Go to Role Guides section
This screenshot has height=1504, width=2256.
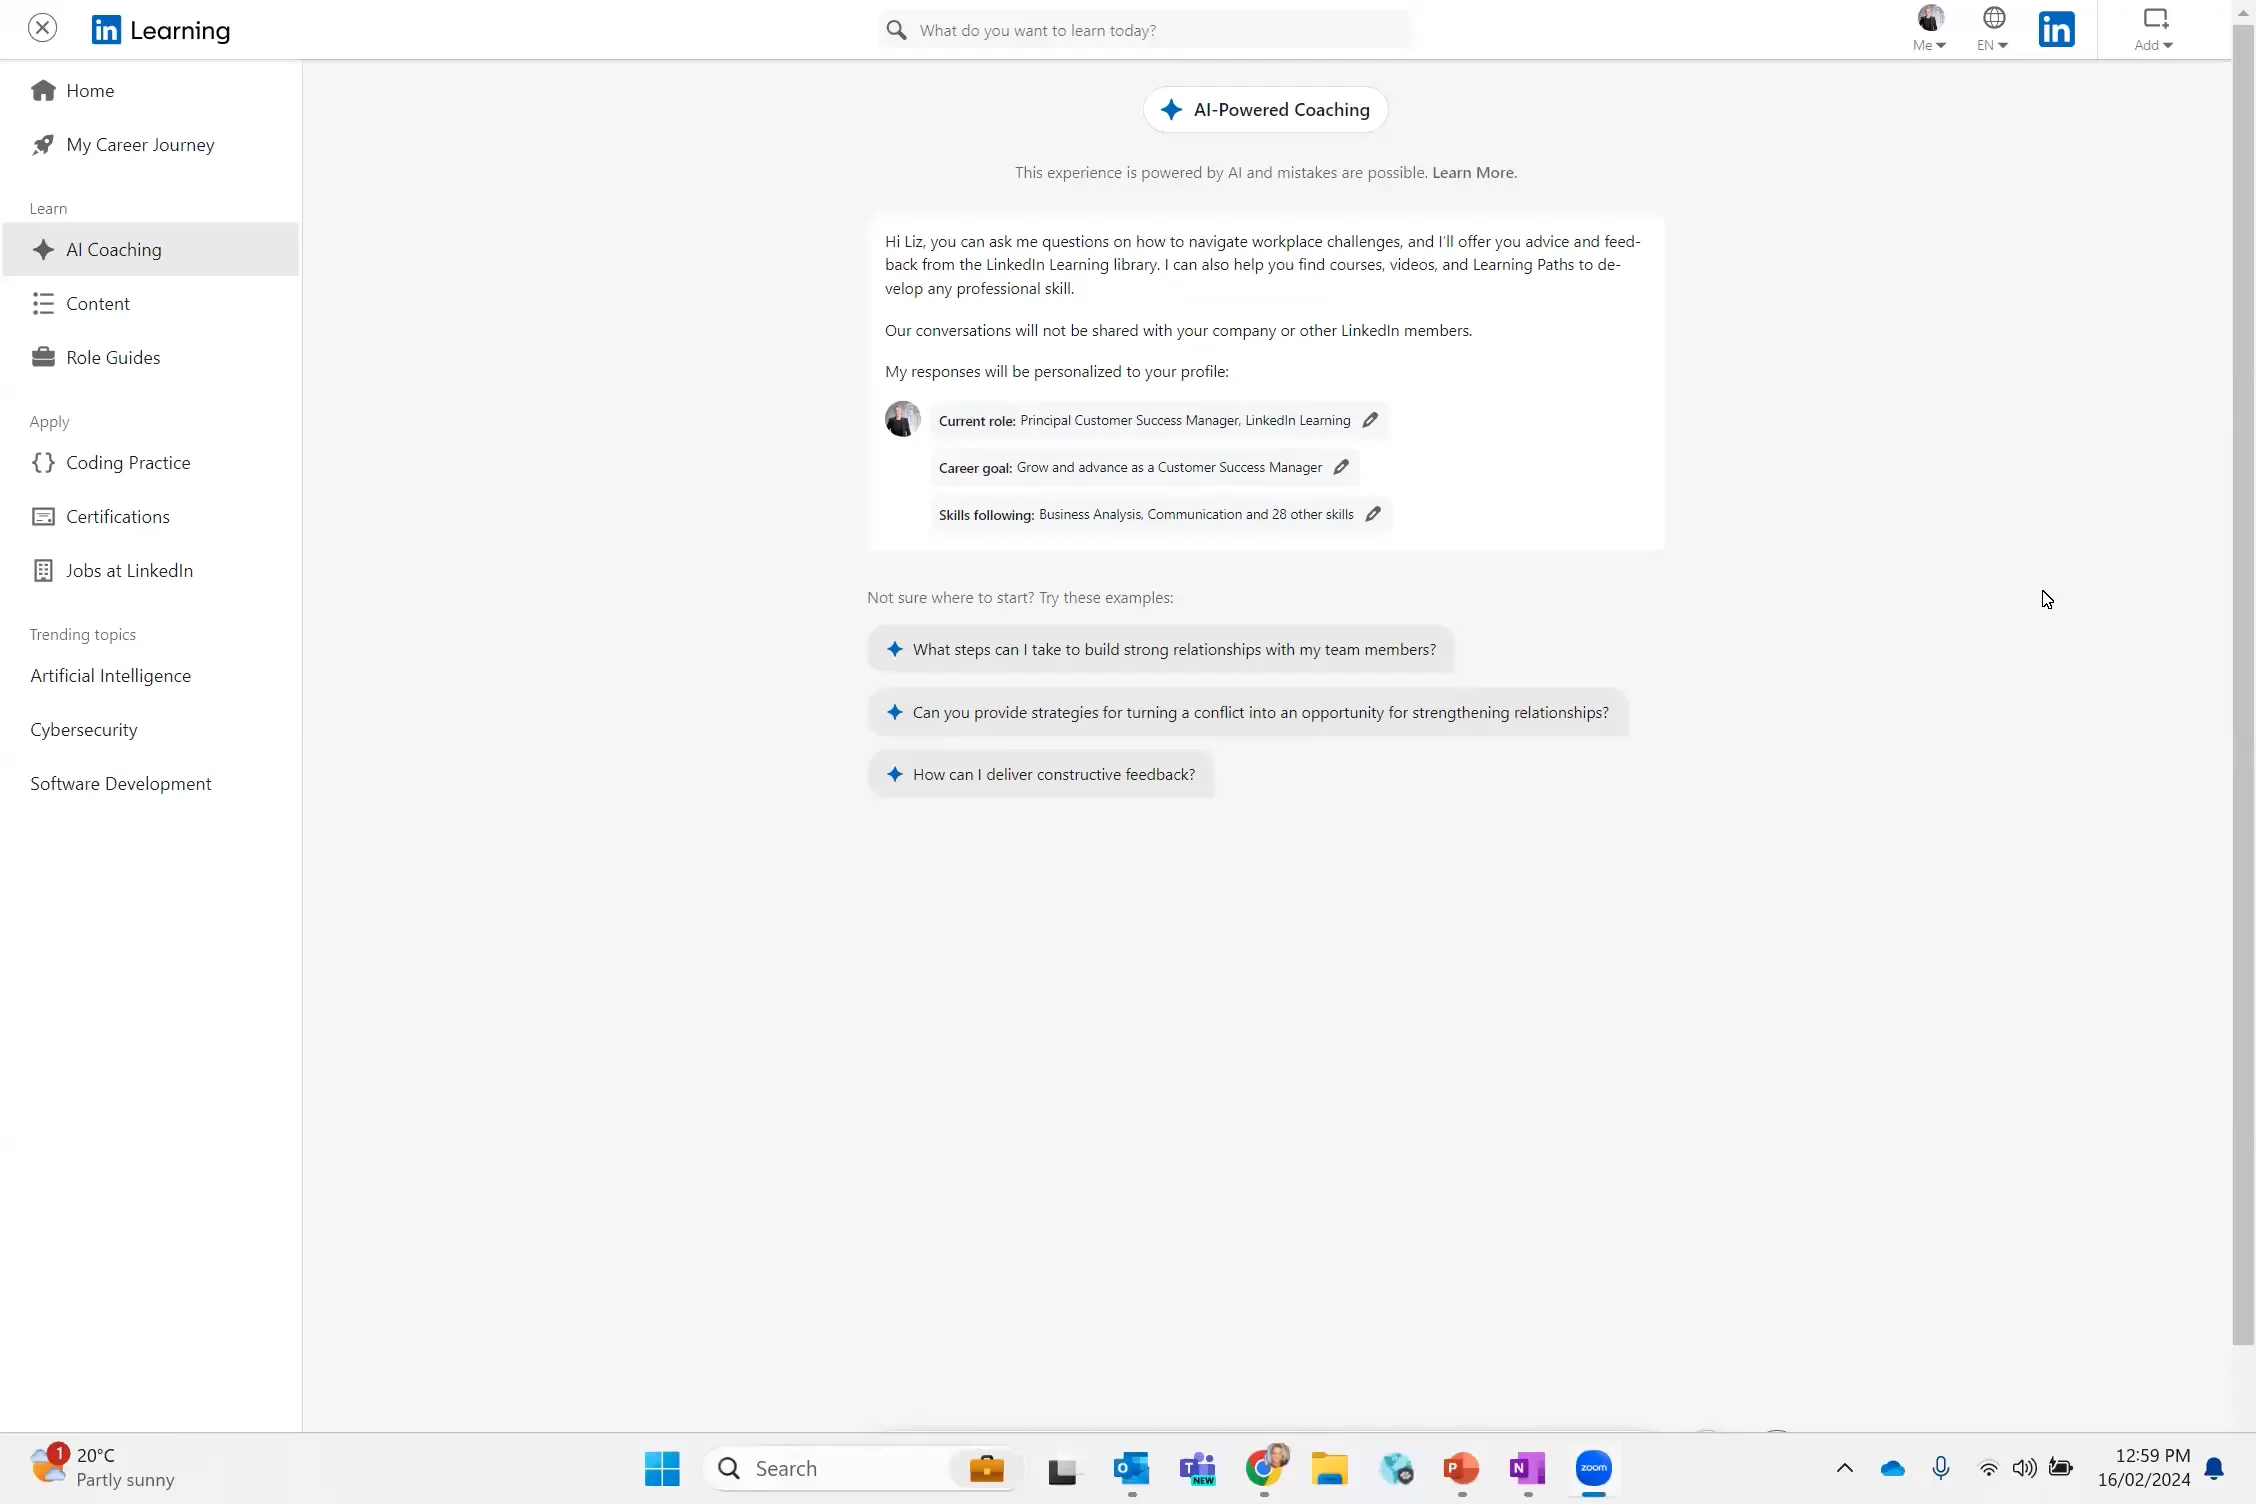click(x=113, y=358)
